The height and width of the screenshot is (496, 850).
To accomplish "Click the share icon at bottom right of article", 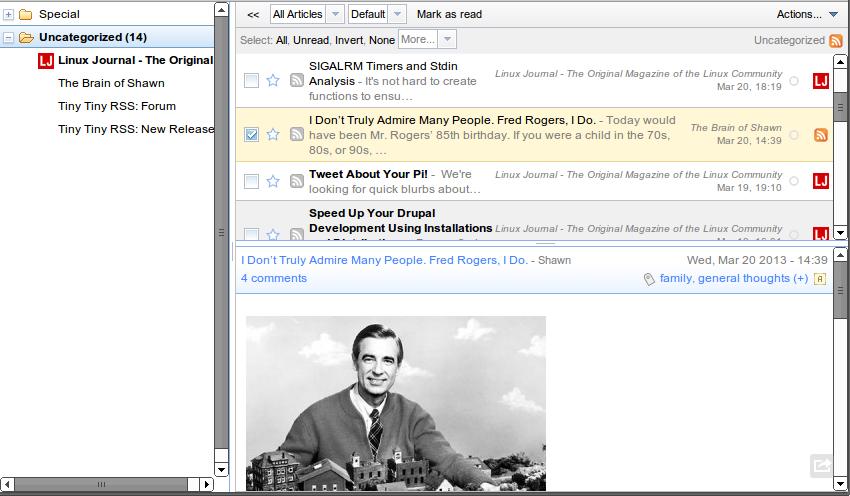I will coord(821,465).
